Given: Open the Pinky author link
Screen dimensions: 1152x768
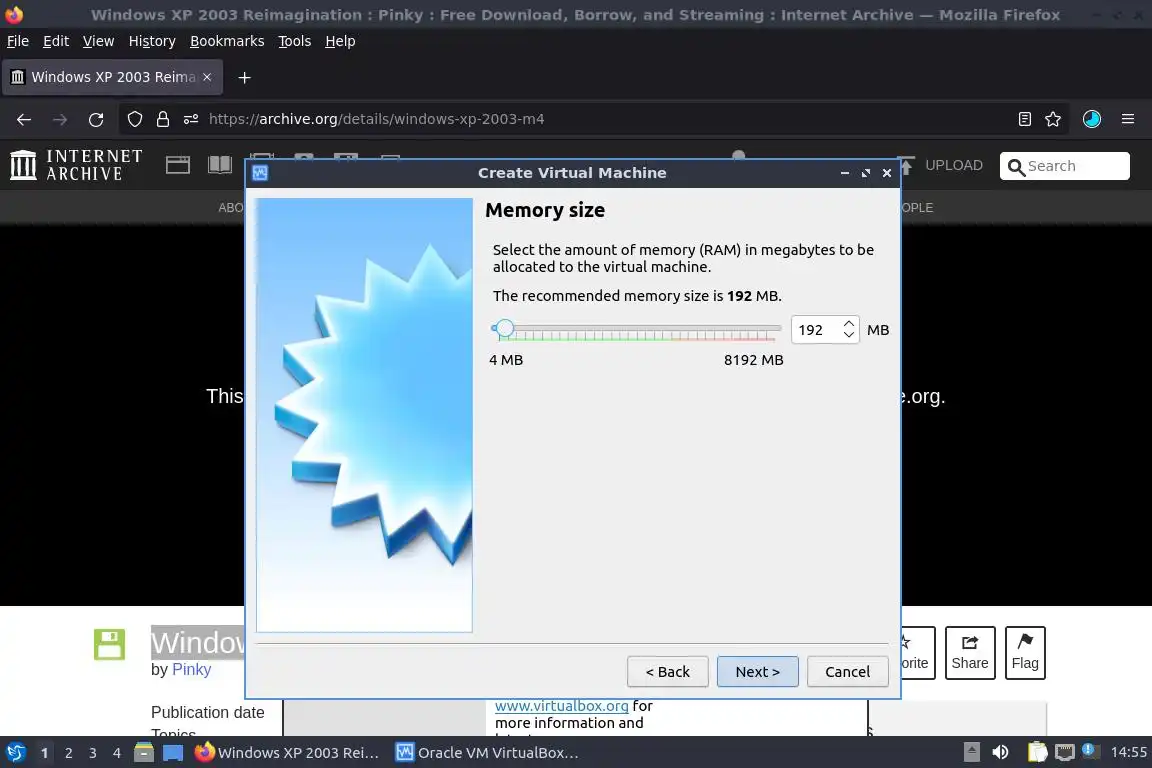Looking at the screenshot, I should tap(191, 670).
